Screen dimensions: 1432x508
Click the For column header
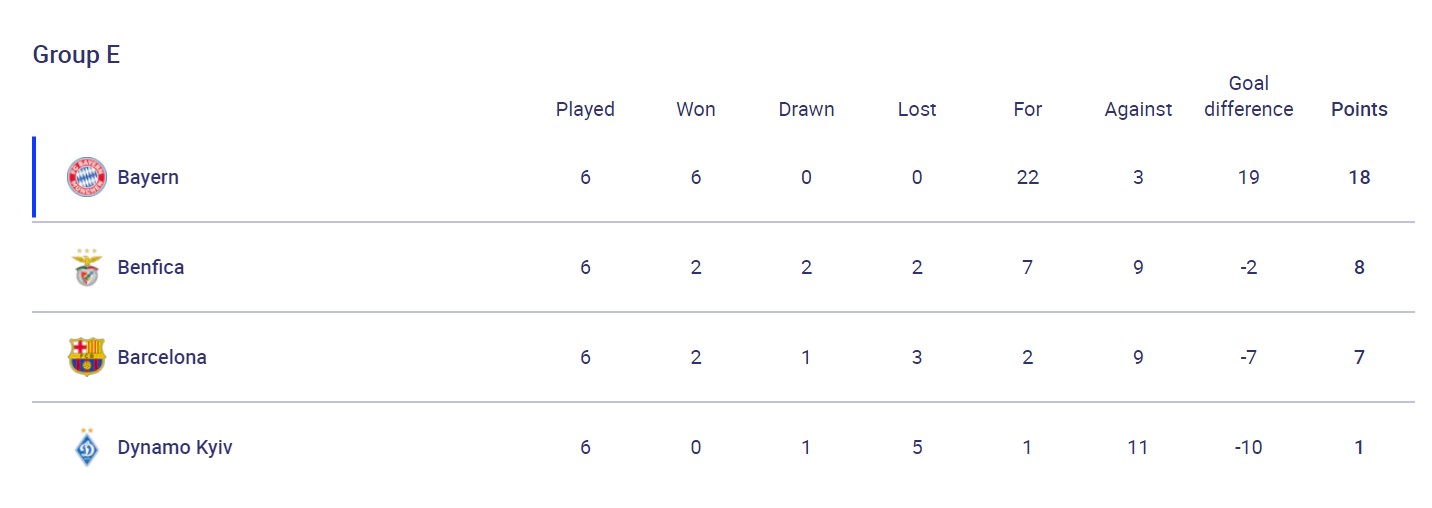click(1028, 109)
